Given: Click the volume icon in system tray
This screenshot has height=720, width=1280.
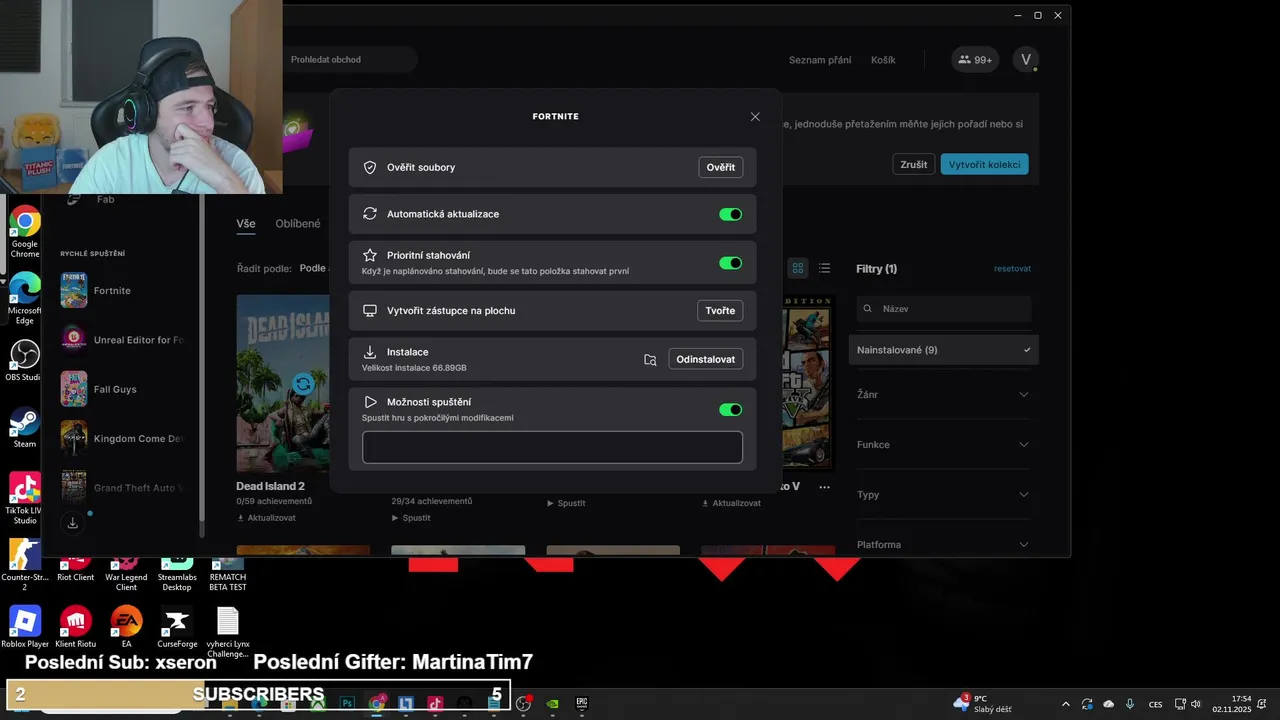Looking at the screenshot, I should point(1196,704).
